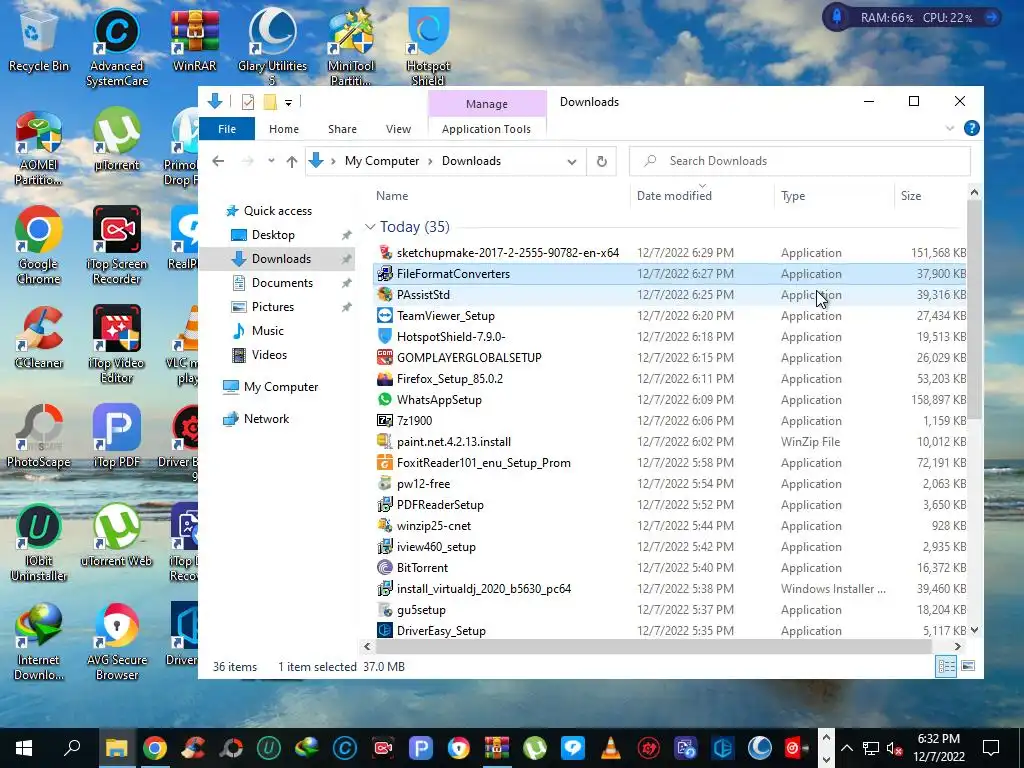Launch Internet Download Manager desktop shortcut
This screenshot has height=768, width=1024.
pyautogui.click(x=39, y=642)
